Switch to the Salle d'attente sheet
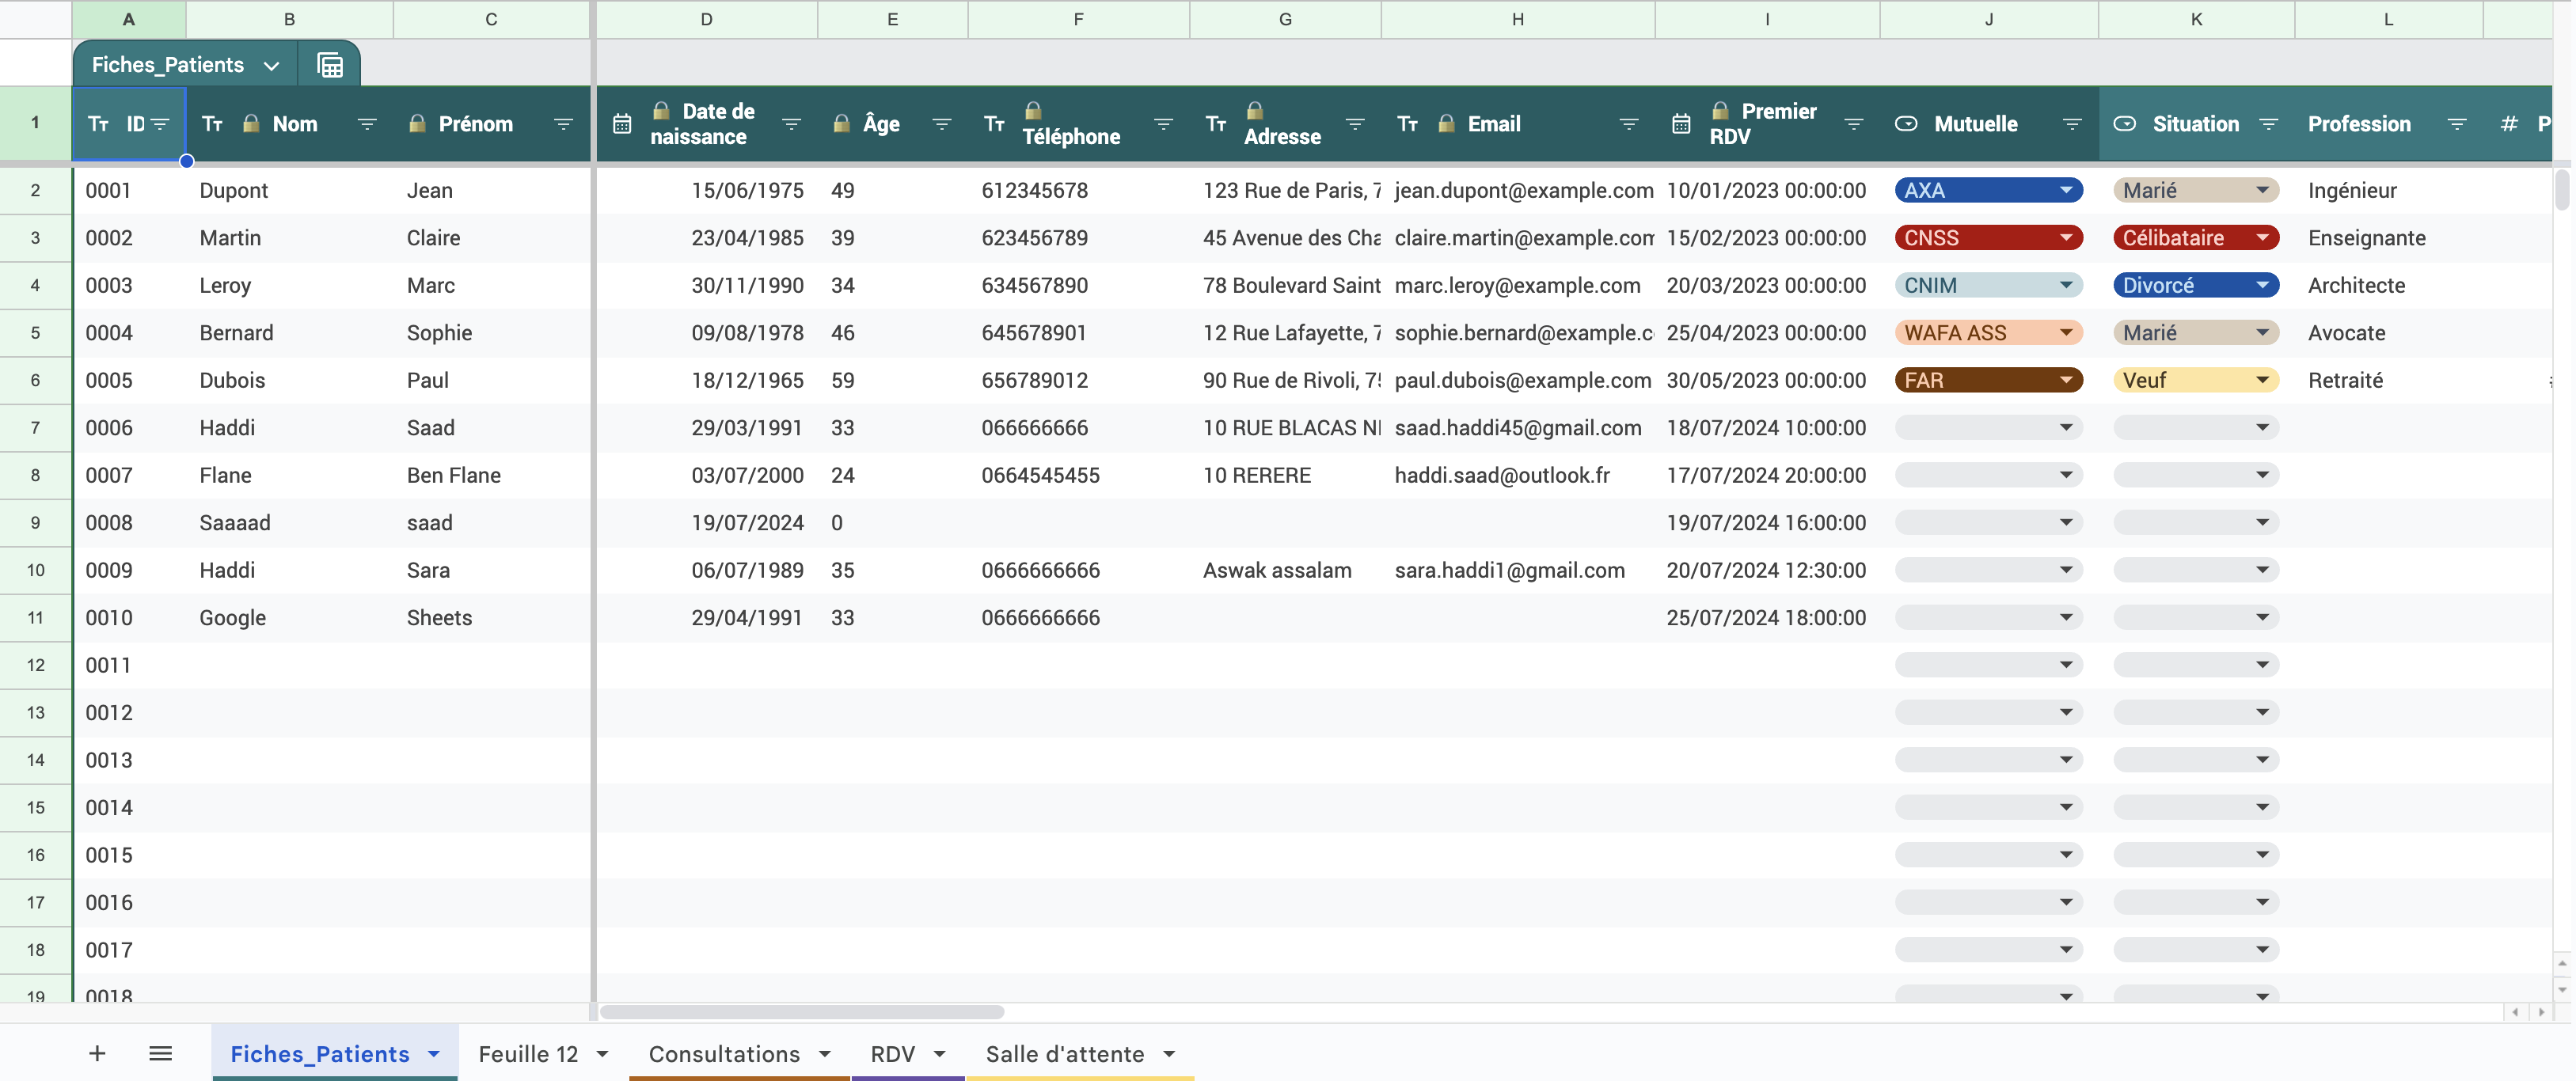The height and width of the screenshot is (1081, 2576). (1065, 1054)
